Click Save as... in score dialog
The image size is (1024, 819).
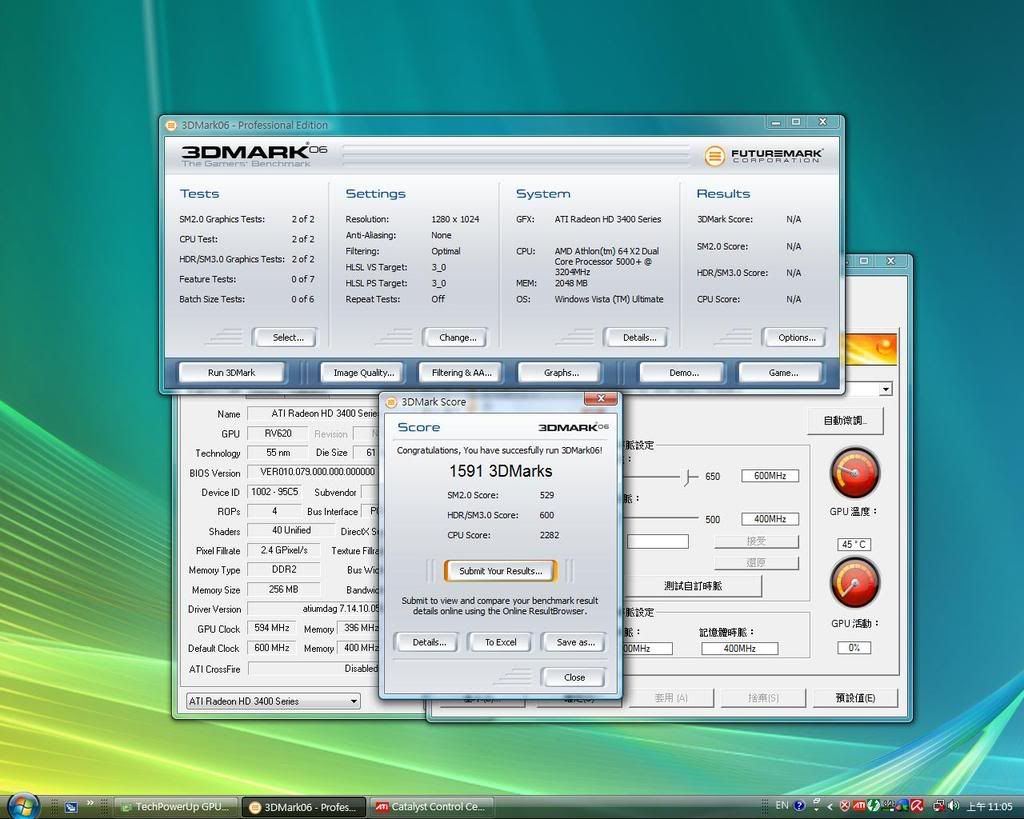pos(575,643)
